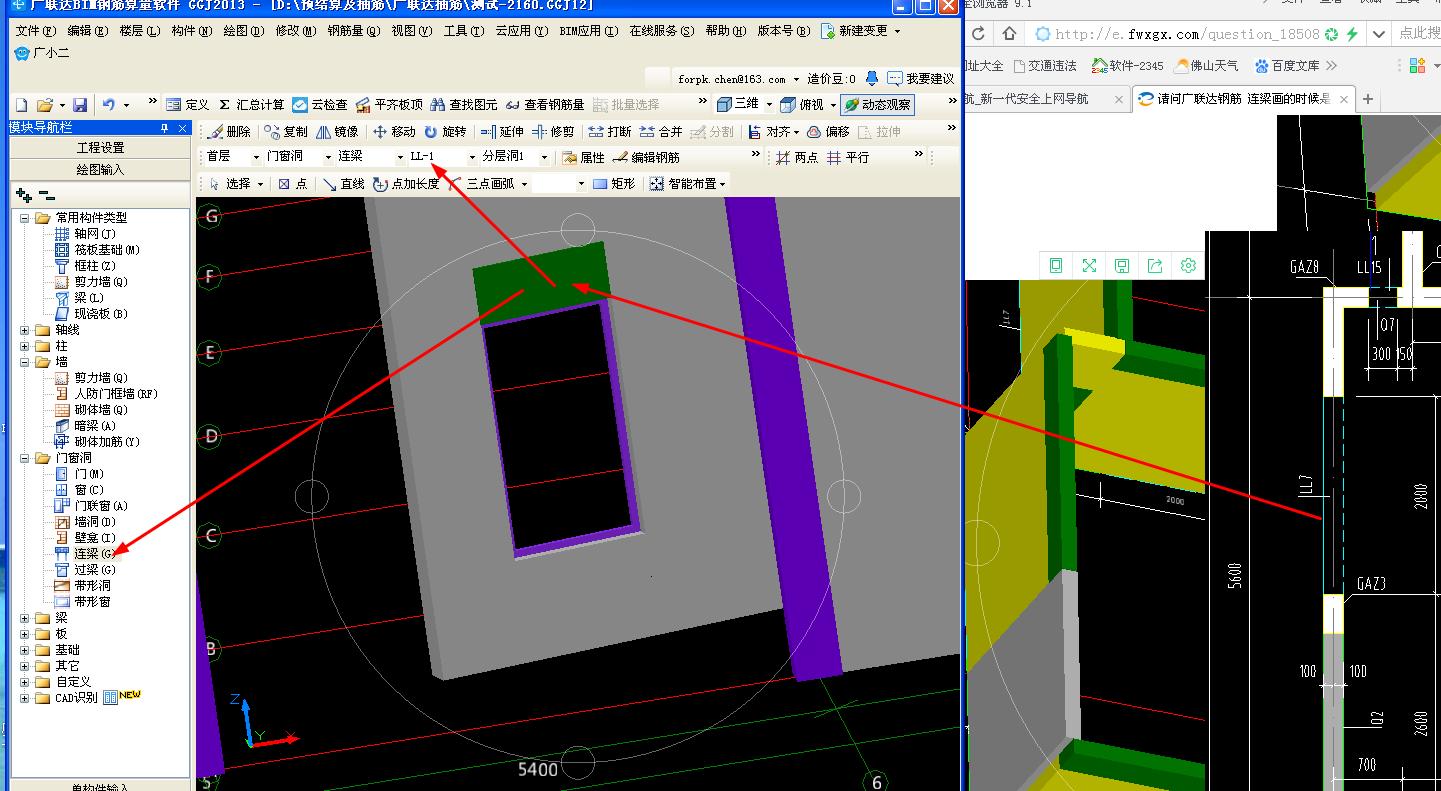
Task: Select 剪力墙(Q) under the 墙 node
Action: pyautogui.click(x=91, y=378)
